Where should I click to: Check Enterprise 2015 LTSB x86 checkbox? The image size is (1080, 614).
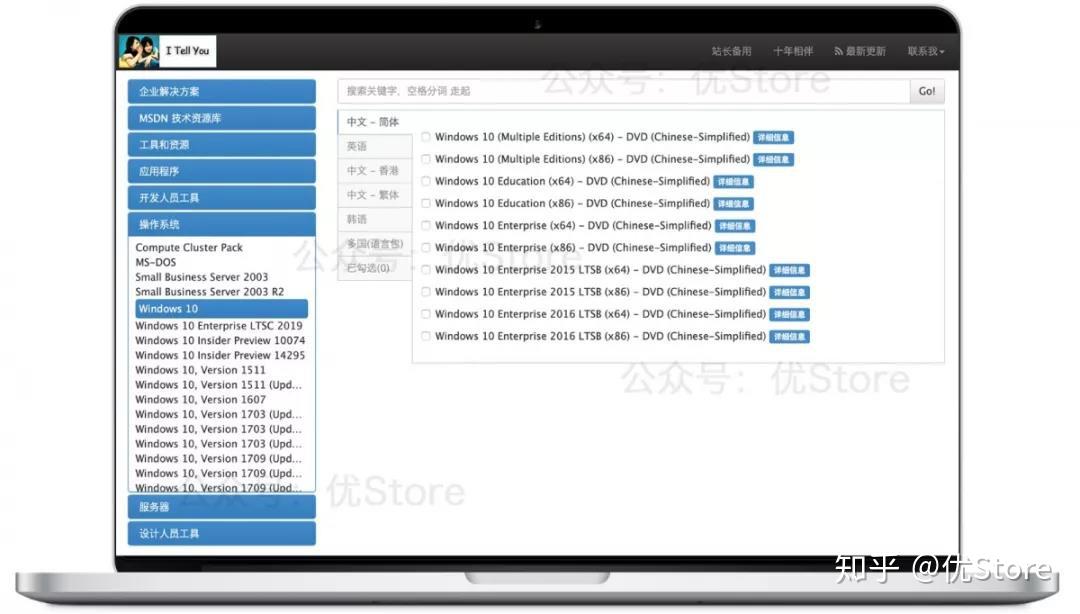426,291
